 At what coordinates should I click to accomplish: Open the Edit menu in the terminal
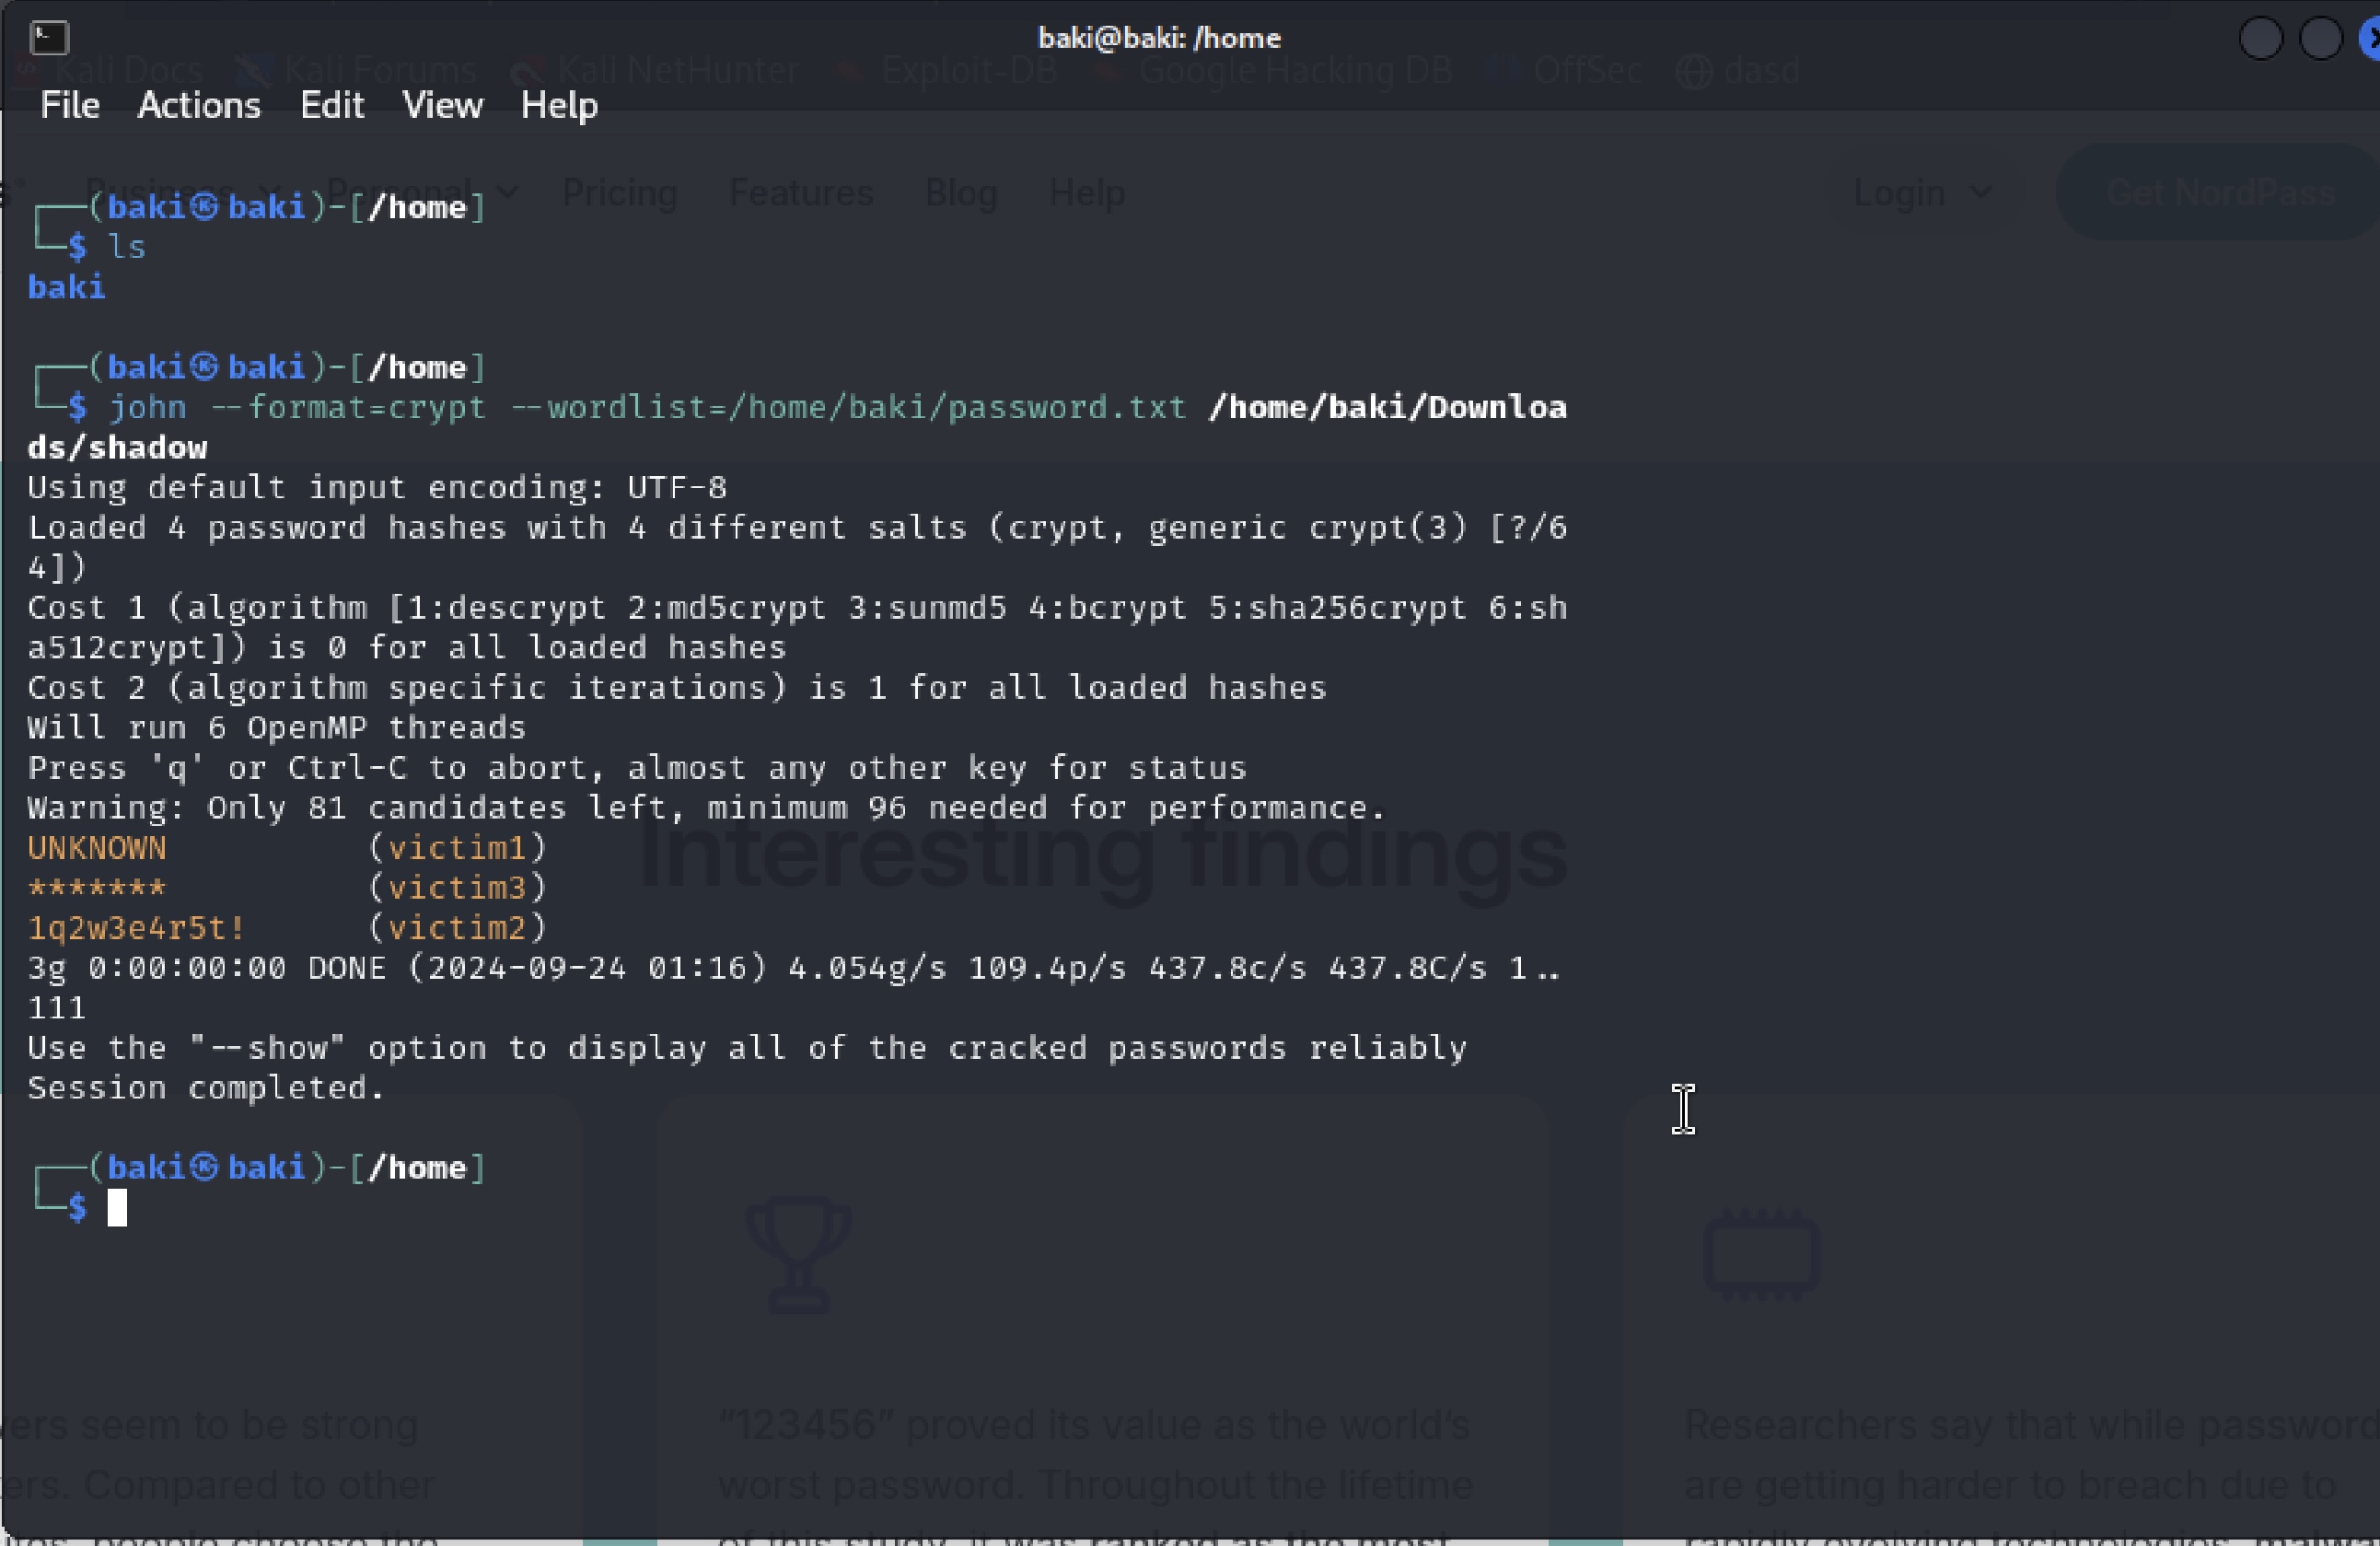pyautogui.click(x=331, y=105)
